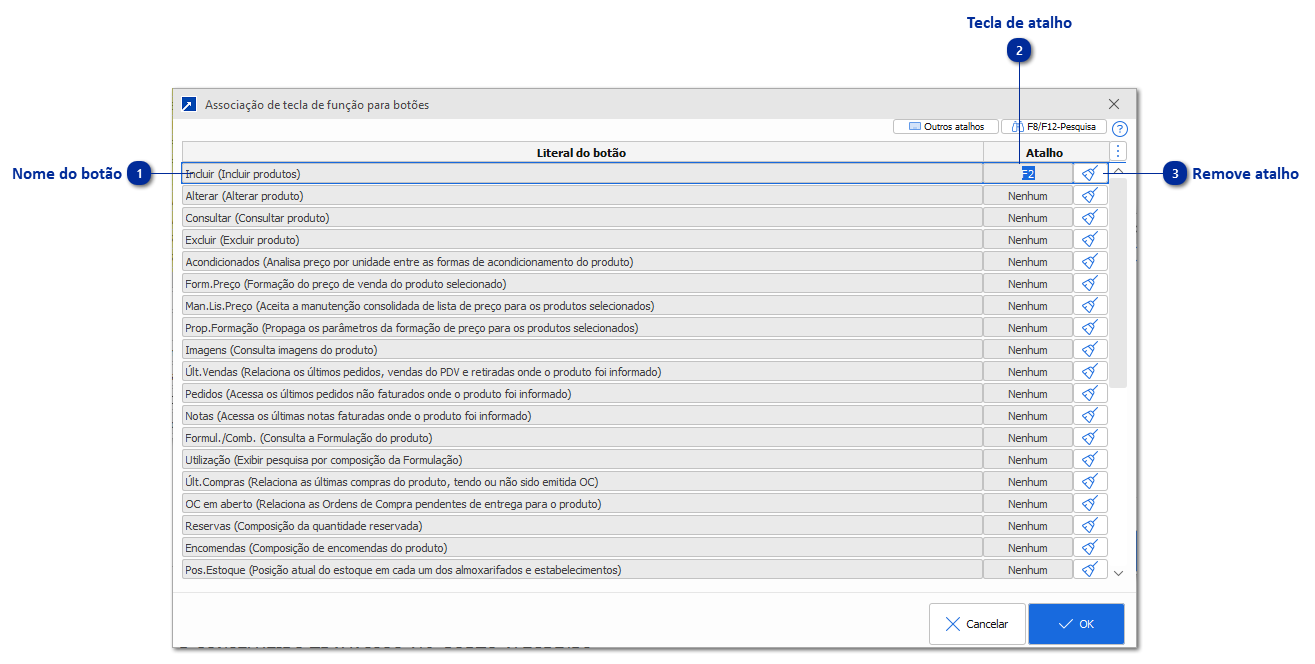Viewport: 1315px width, 664px height.
Task: Confirm with the OK button
Action: tap(1076, 624)
